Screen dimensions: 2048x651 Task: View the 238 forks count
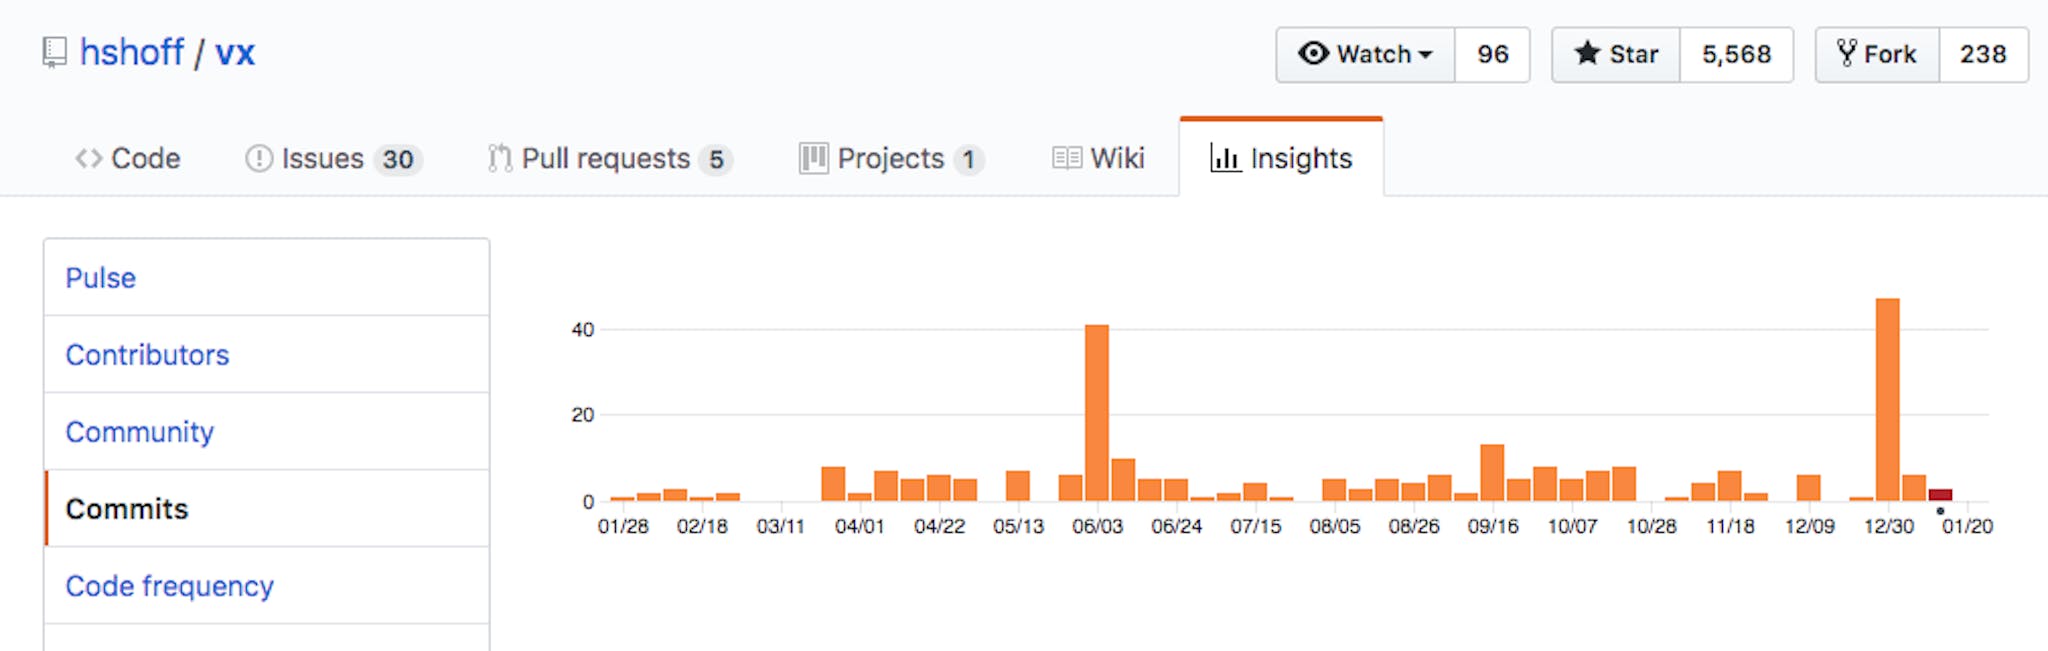tap(1983, 54)
